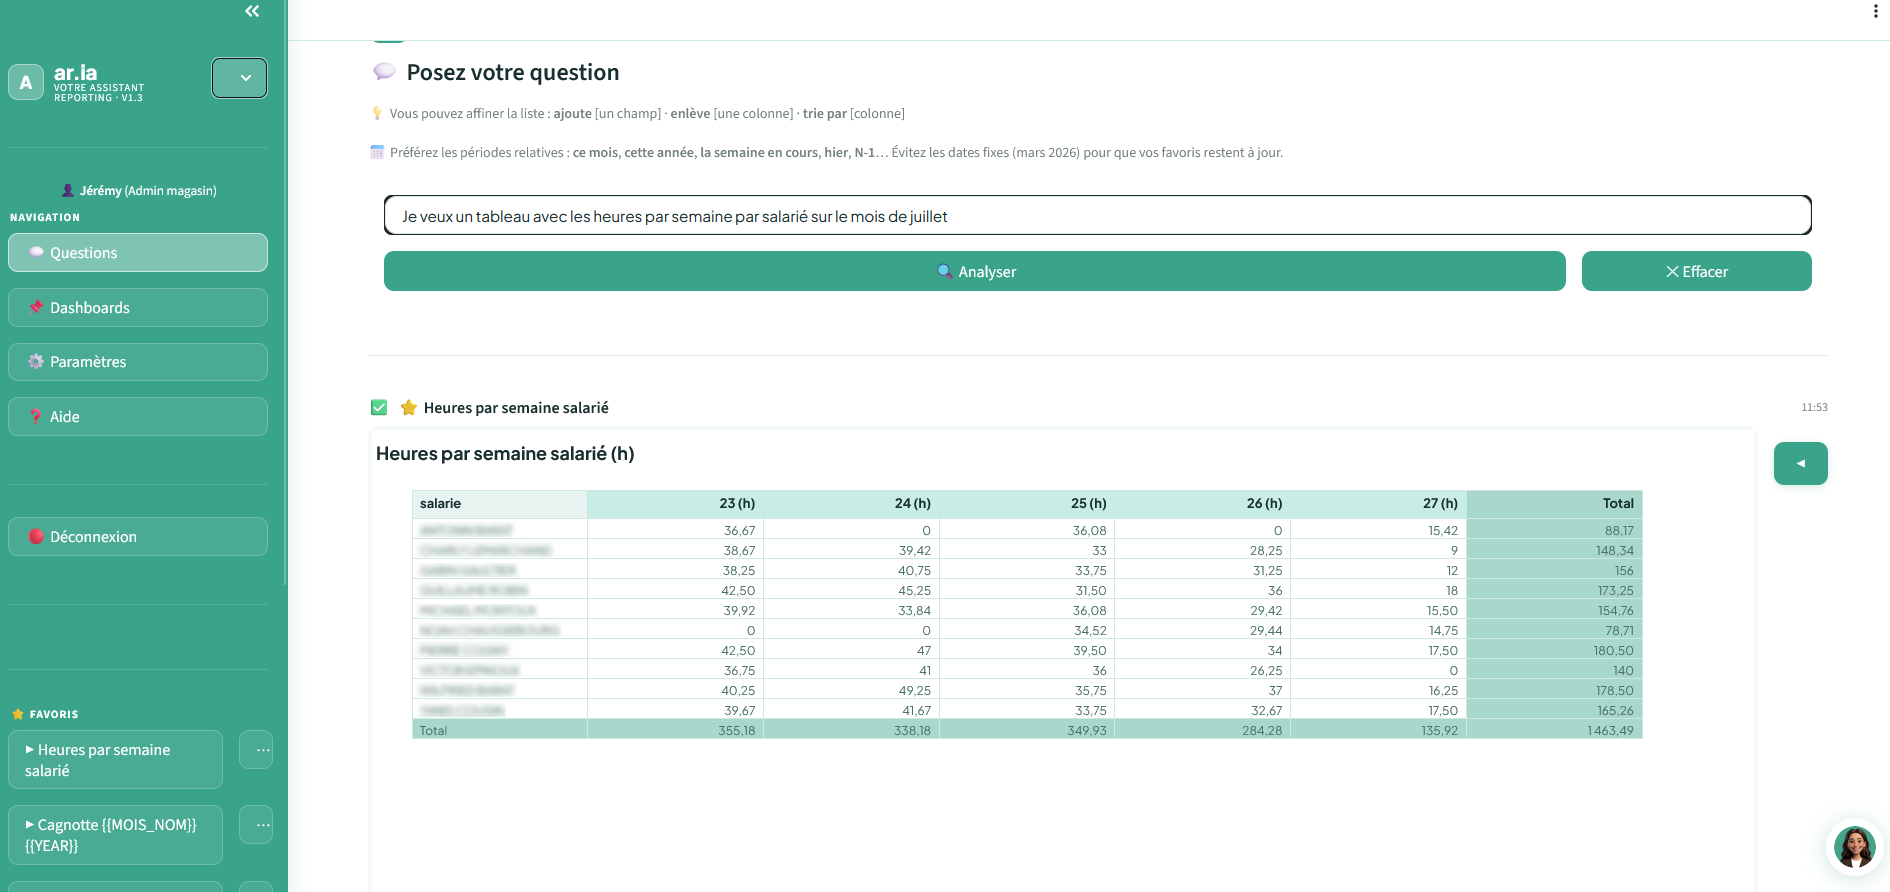This screenshot has height=892, width=1890.
Task: Click the Analyser button
Action: pos(974,271)
